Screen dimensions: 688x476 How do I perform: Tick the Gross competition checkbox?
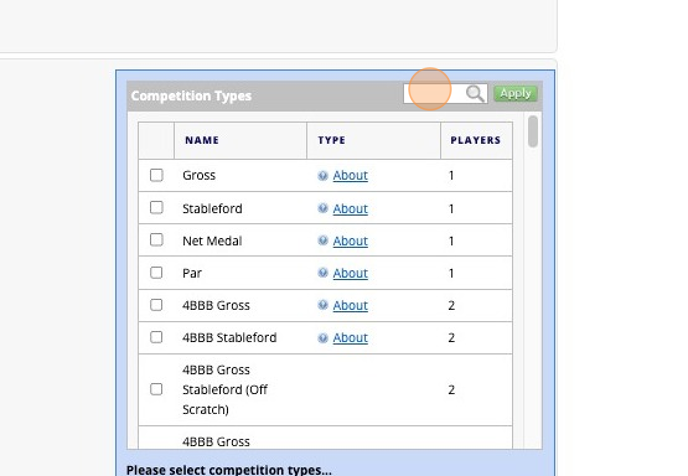click(156, 175)
